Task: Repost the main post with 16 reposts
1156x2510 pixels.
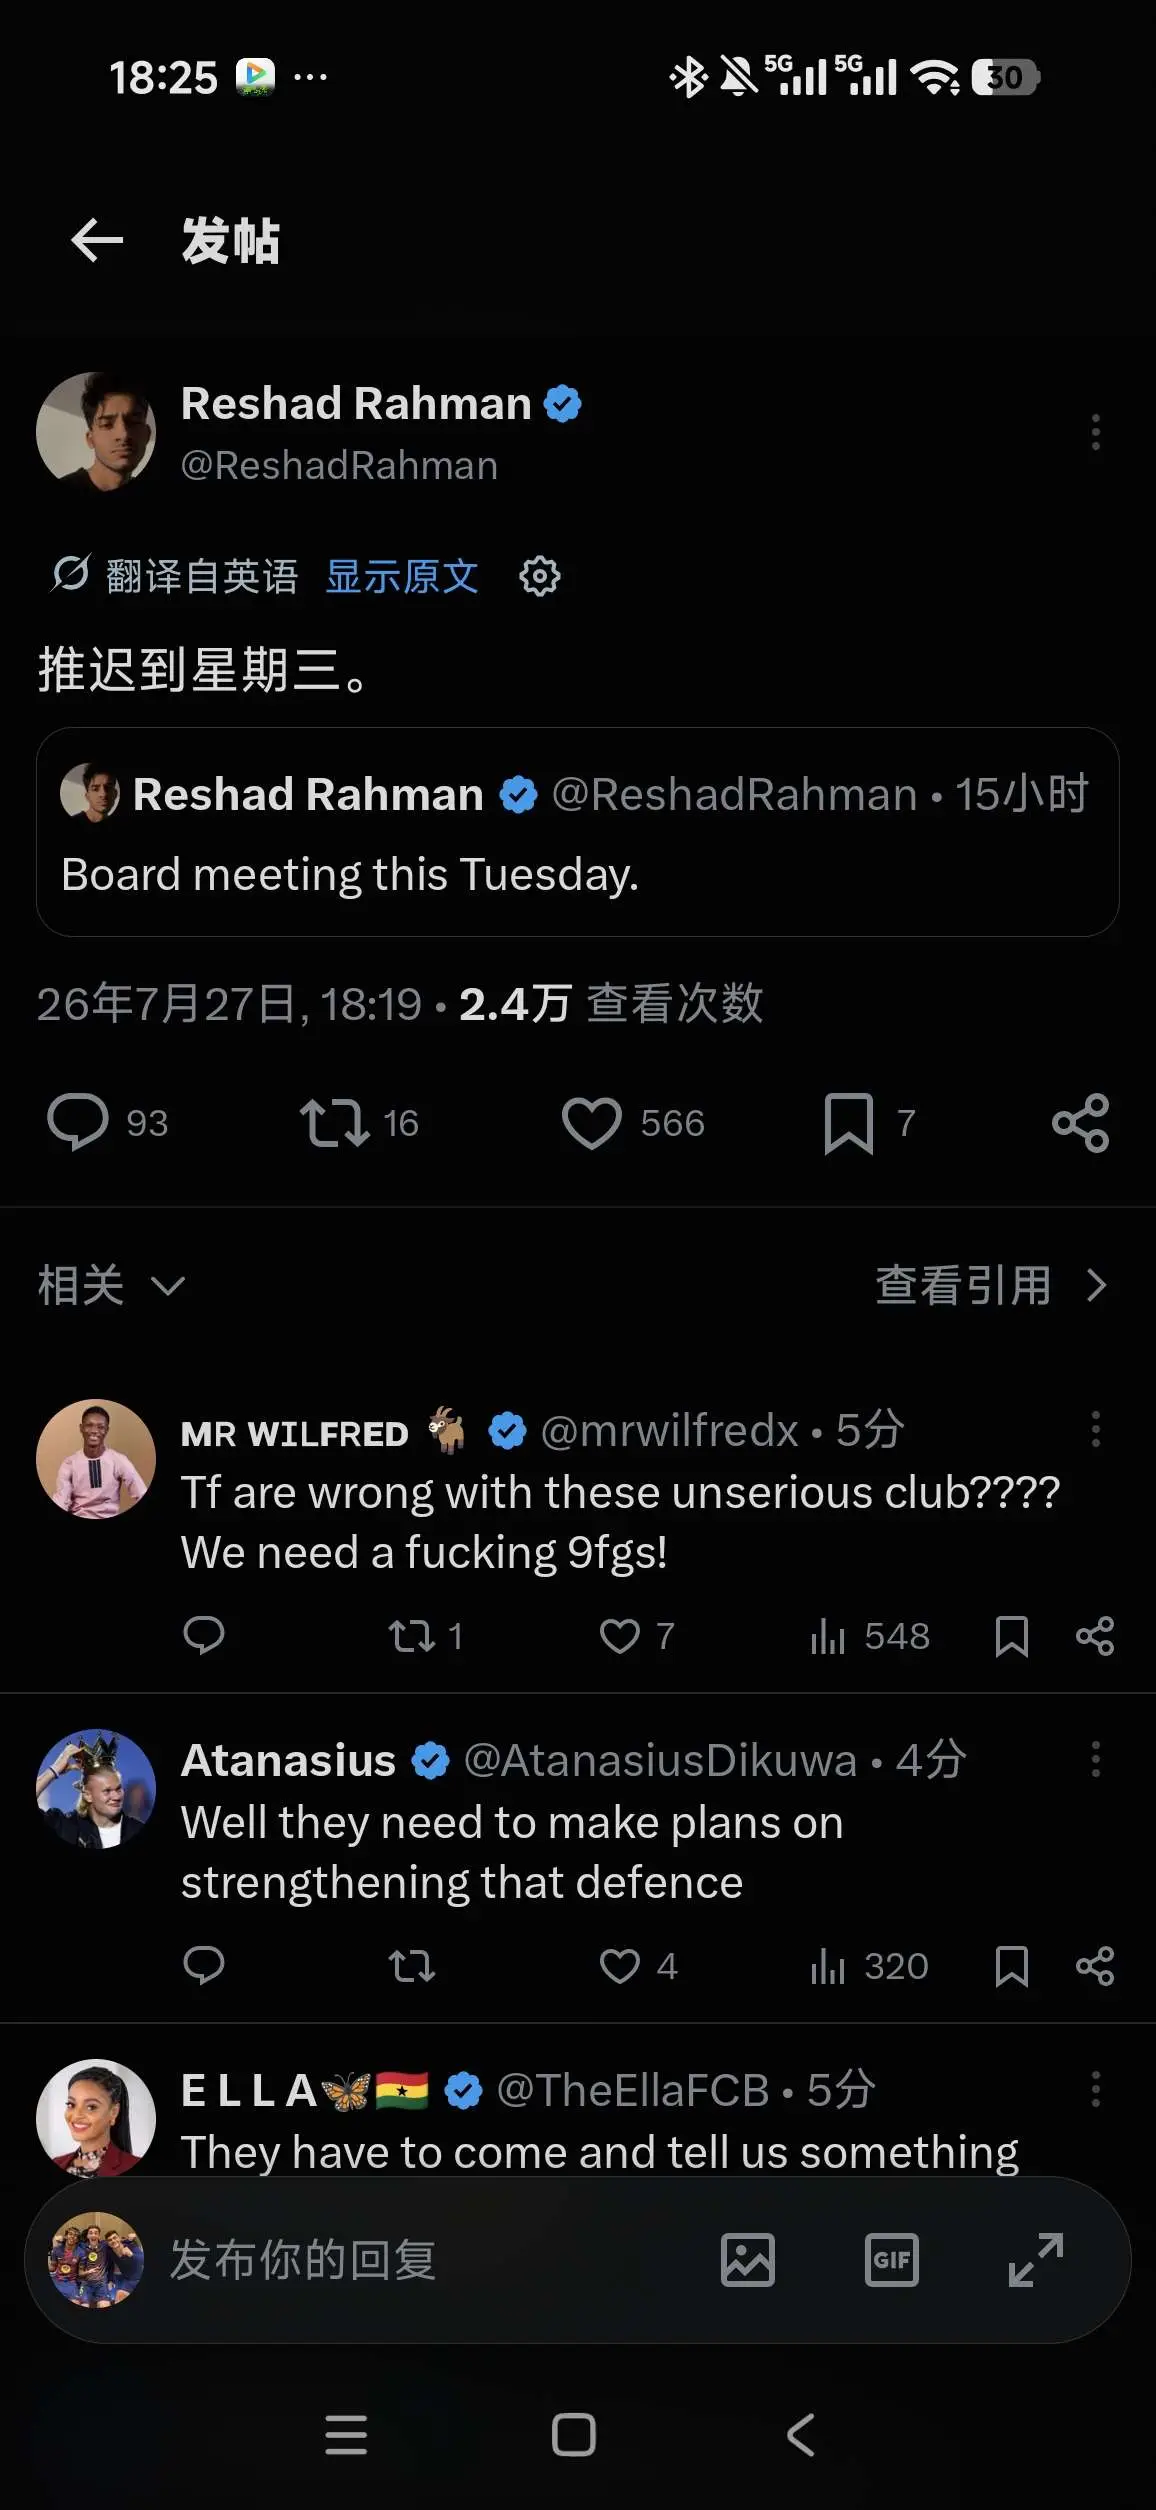Action: (335, 1123)
